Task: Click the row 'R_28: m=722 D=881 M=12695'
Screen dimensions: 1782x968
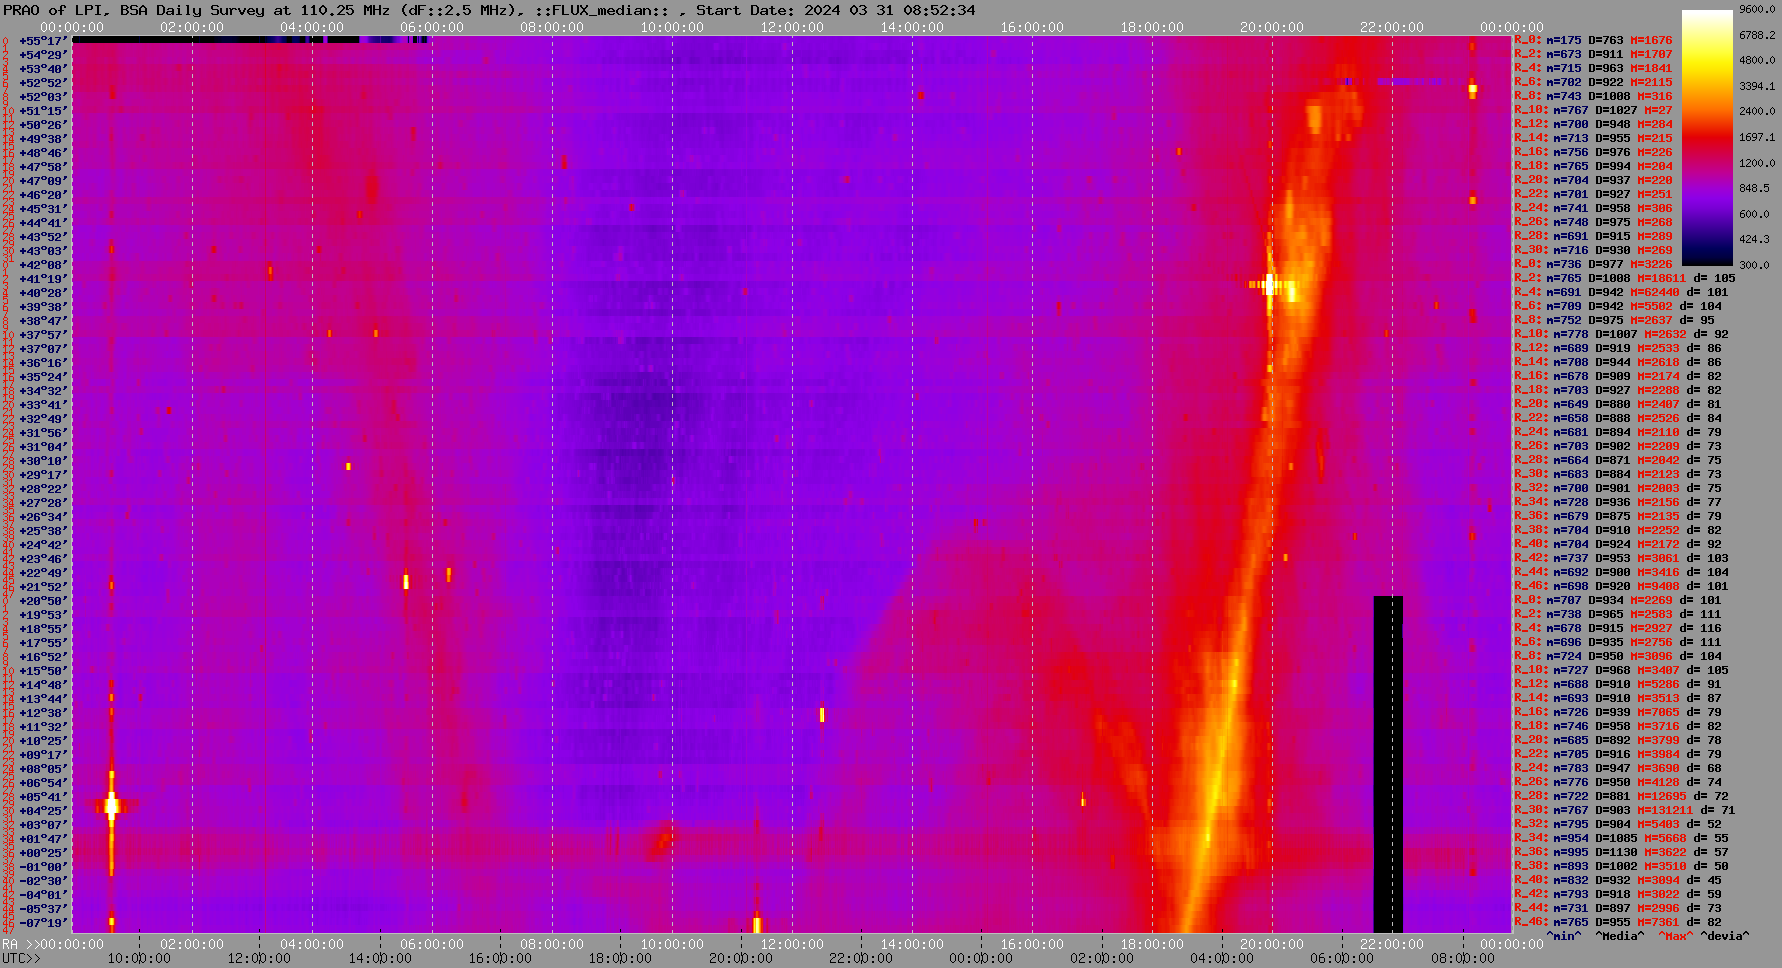Action: tap(1621, 797)
